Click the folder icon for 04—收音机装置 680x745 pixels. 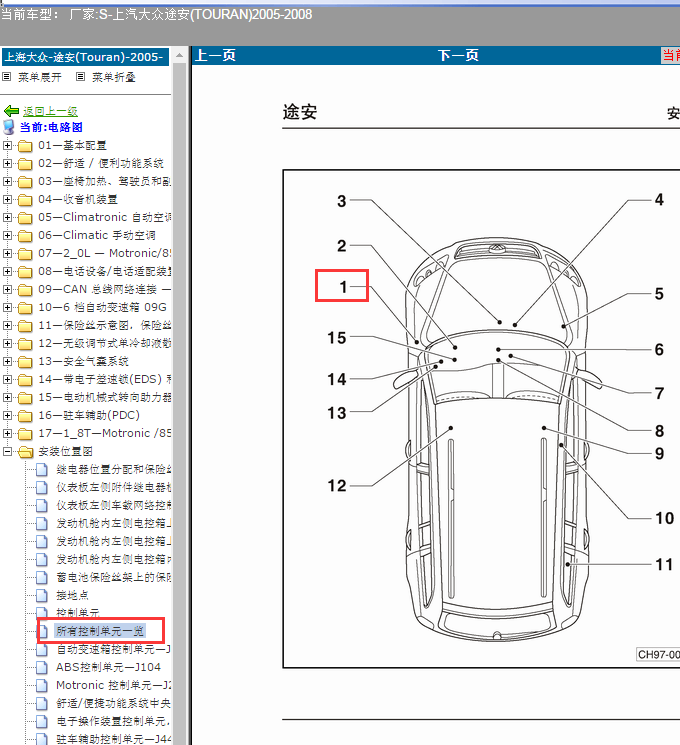(25, 200)
